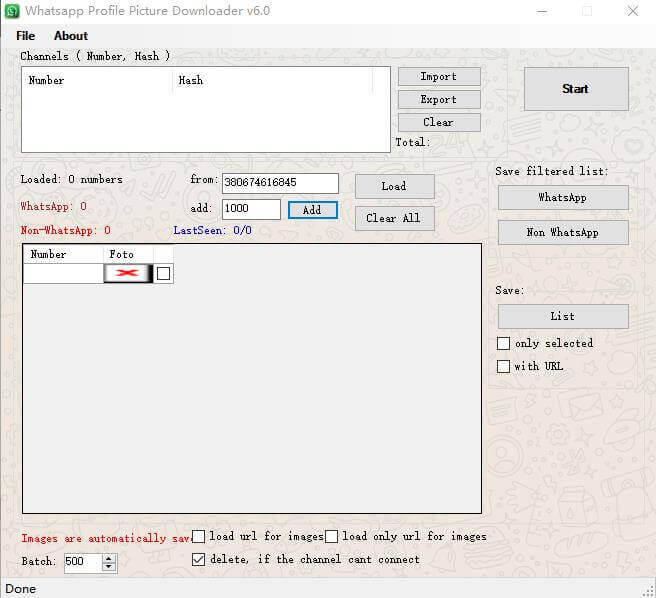This screenshot has width=656, height=598.
Task: Enable the only selected checkbox
Action: (503, 343)
